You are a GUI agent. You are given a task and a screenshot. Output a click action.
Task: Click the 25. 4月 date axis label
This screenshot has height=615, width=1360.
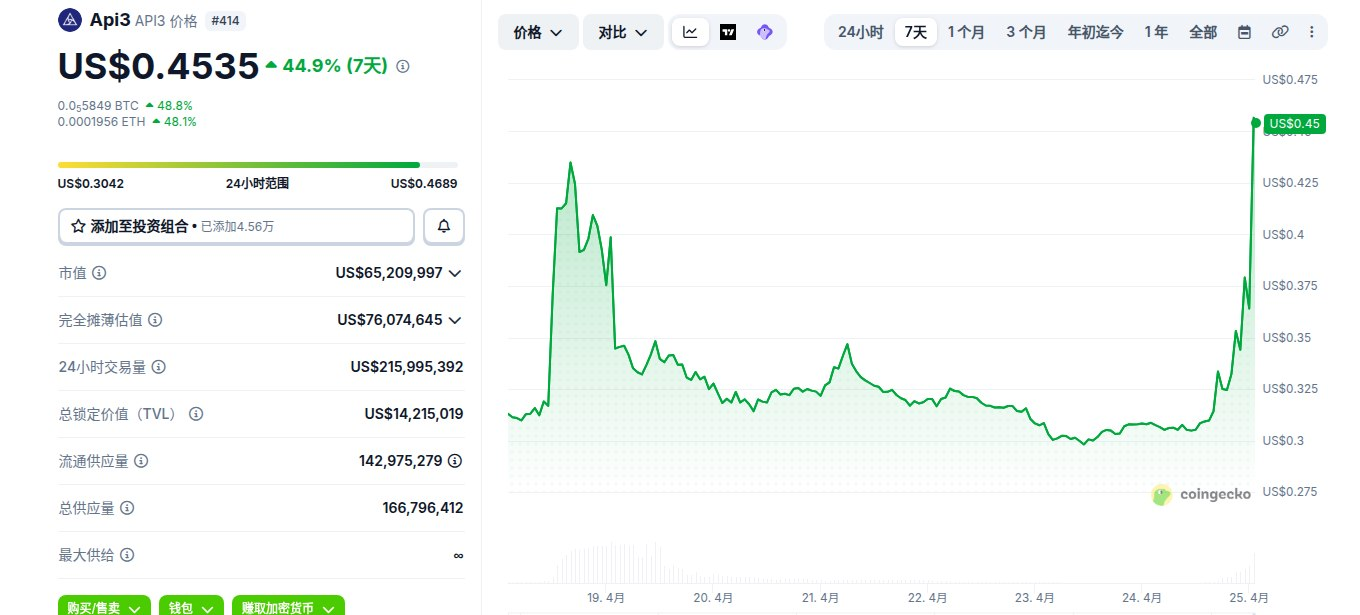point(1249,598)
